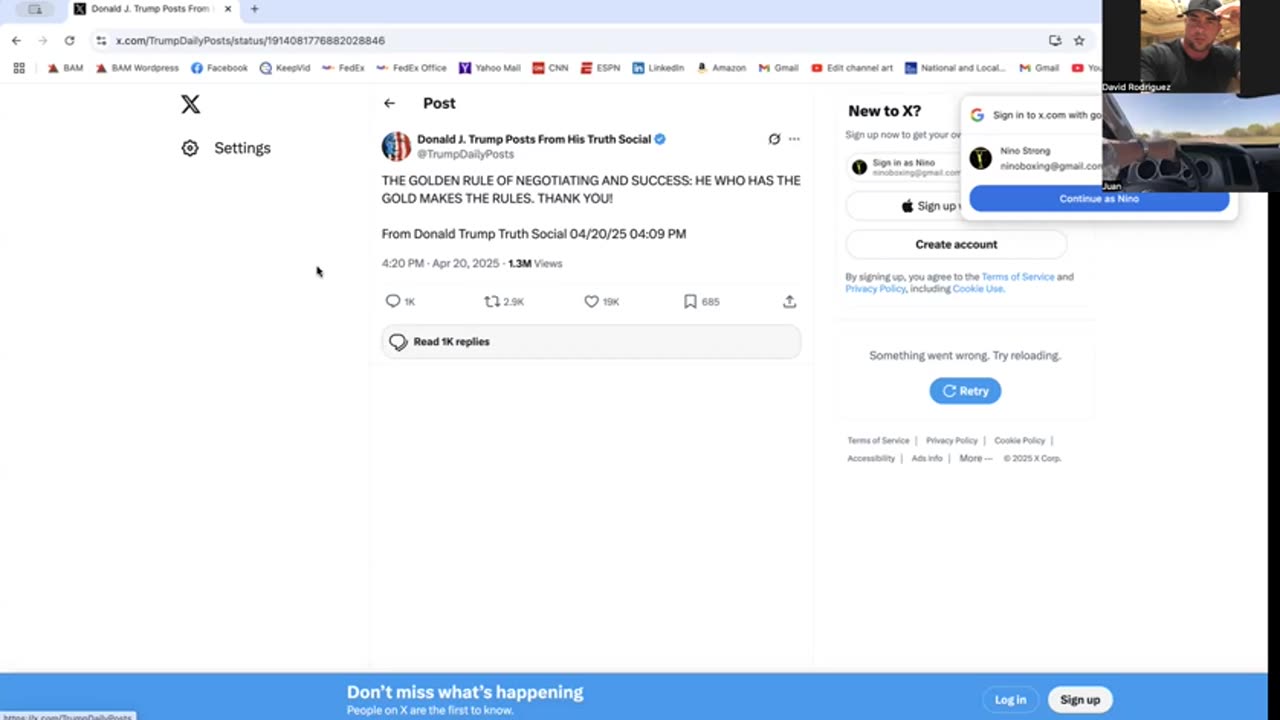Click the Apple sign up button

coord(904,206)
